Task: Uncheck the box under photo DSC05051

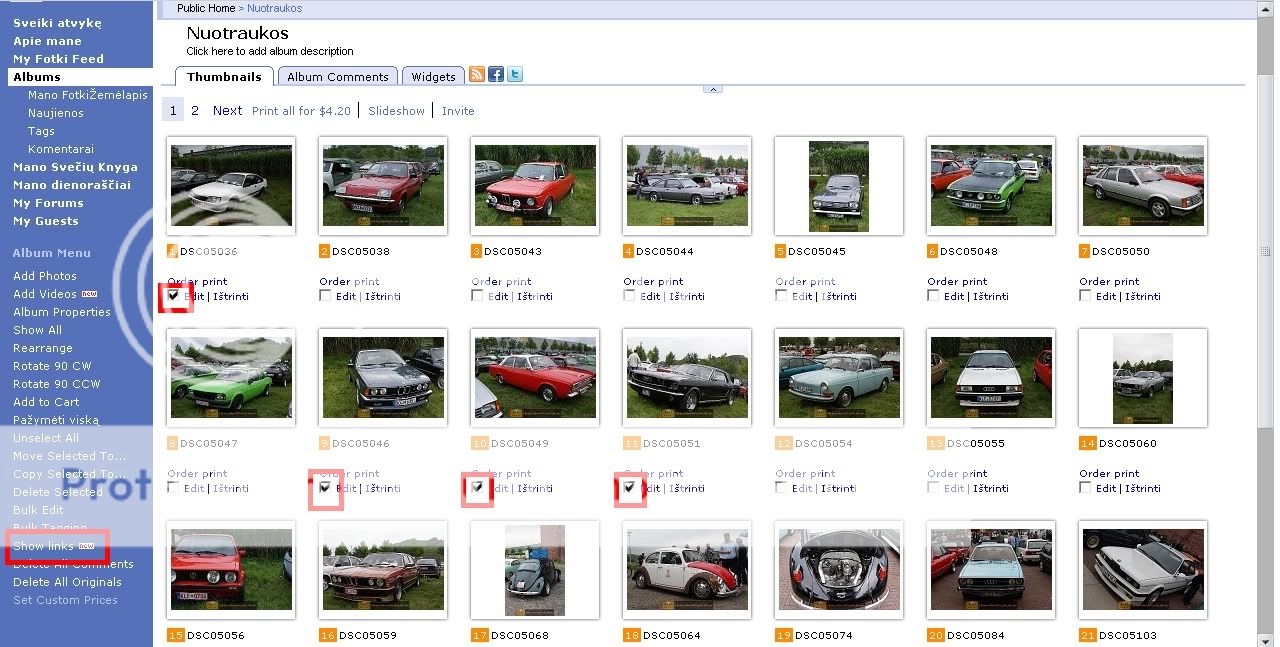Action: [629, 488]
